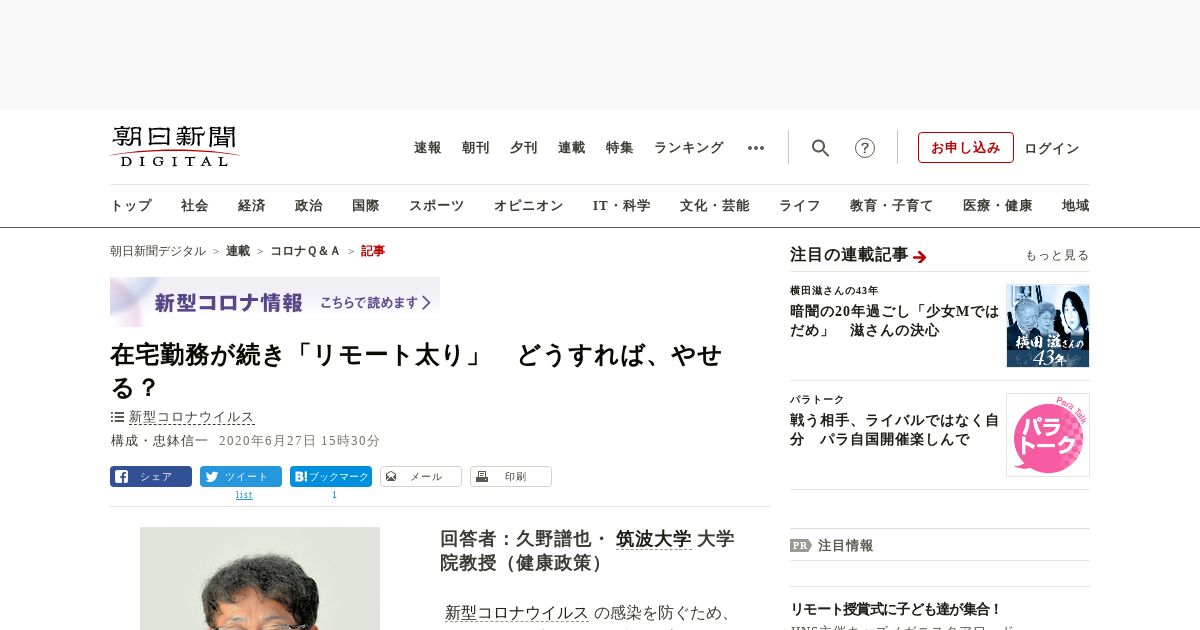
Task: Click the byline date 2020年6月27日 15時30分
Action: coord(299,441)
